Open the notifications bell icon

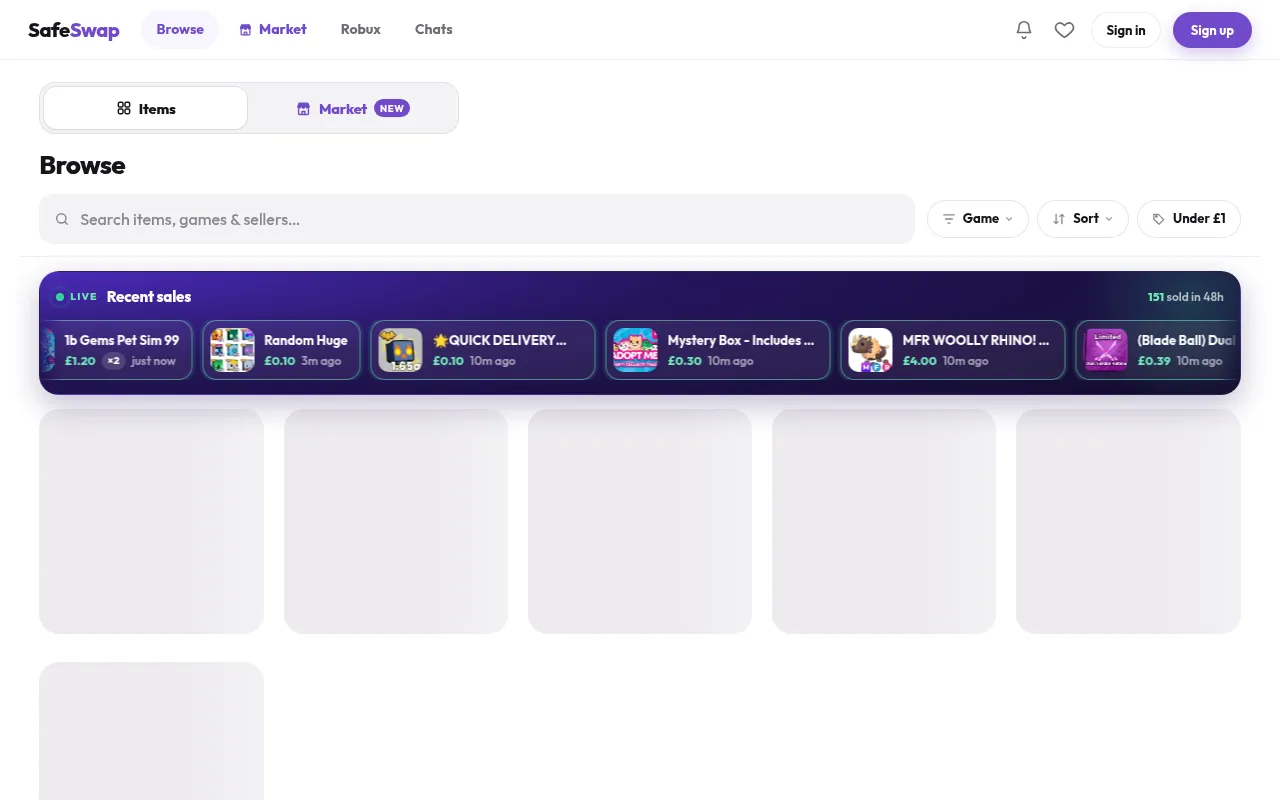point(1023,30)
